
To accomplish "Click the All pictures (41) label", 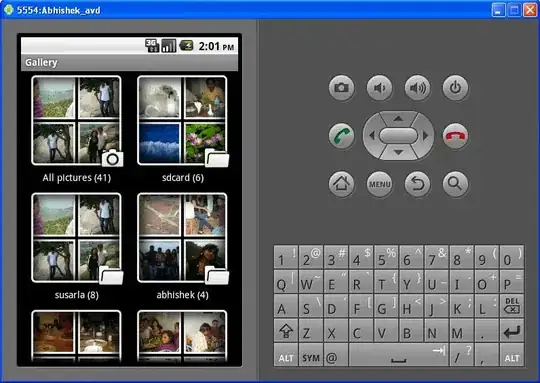I will coord(76,178).
